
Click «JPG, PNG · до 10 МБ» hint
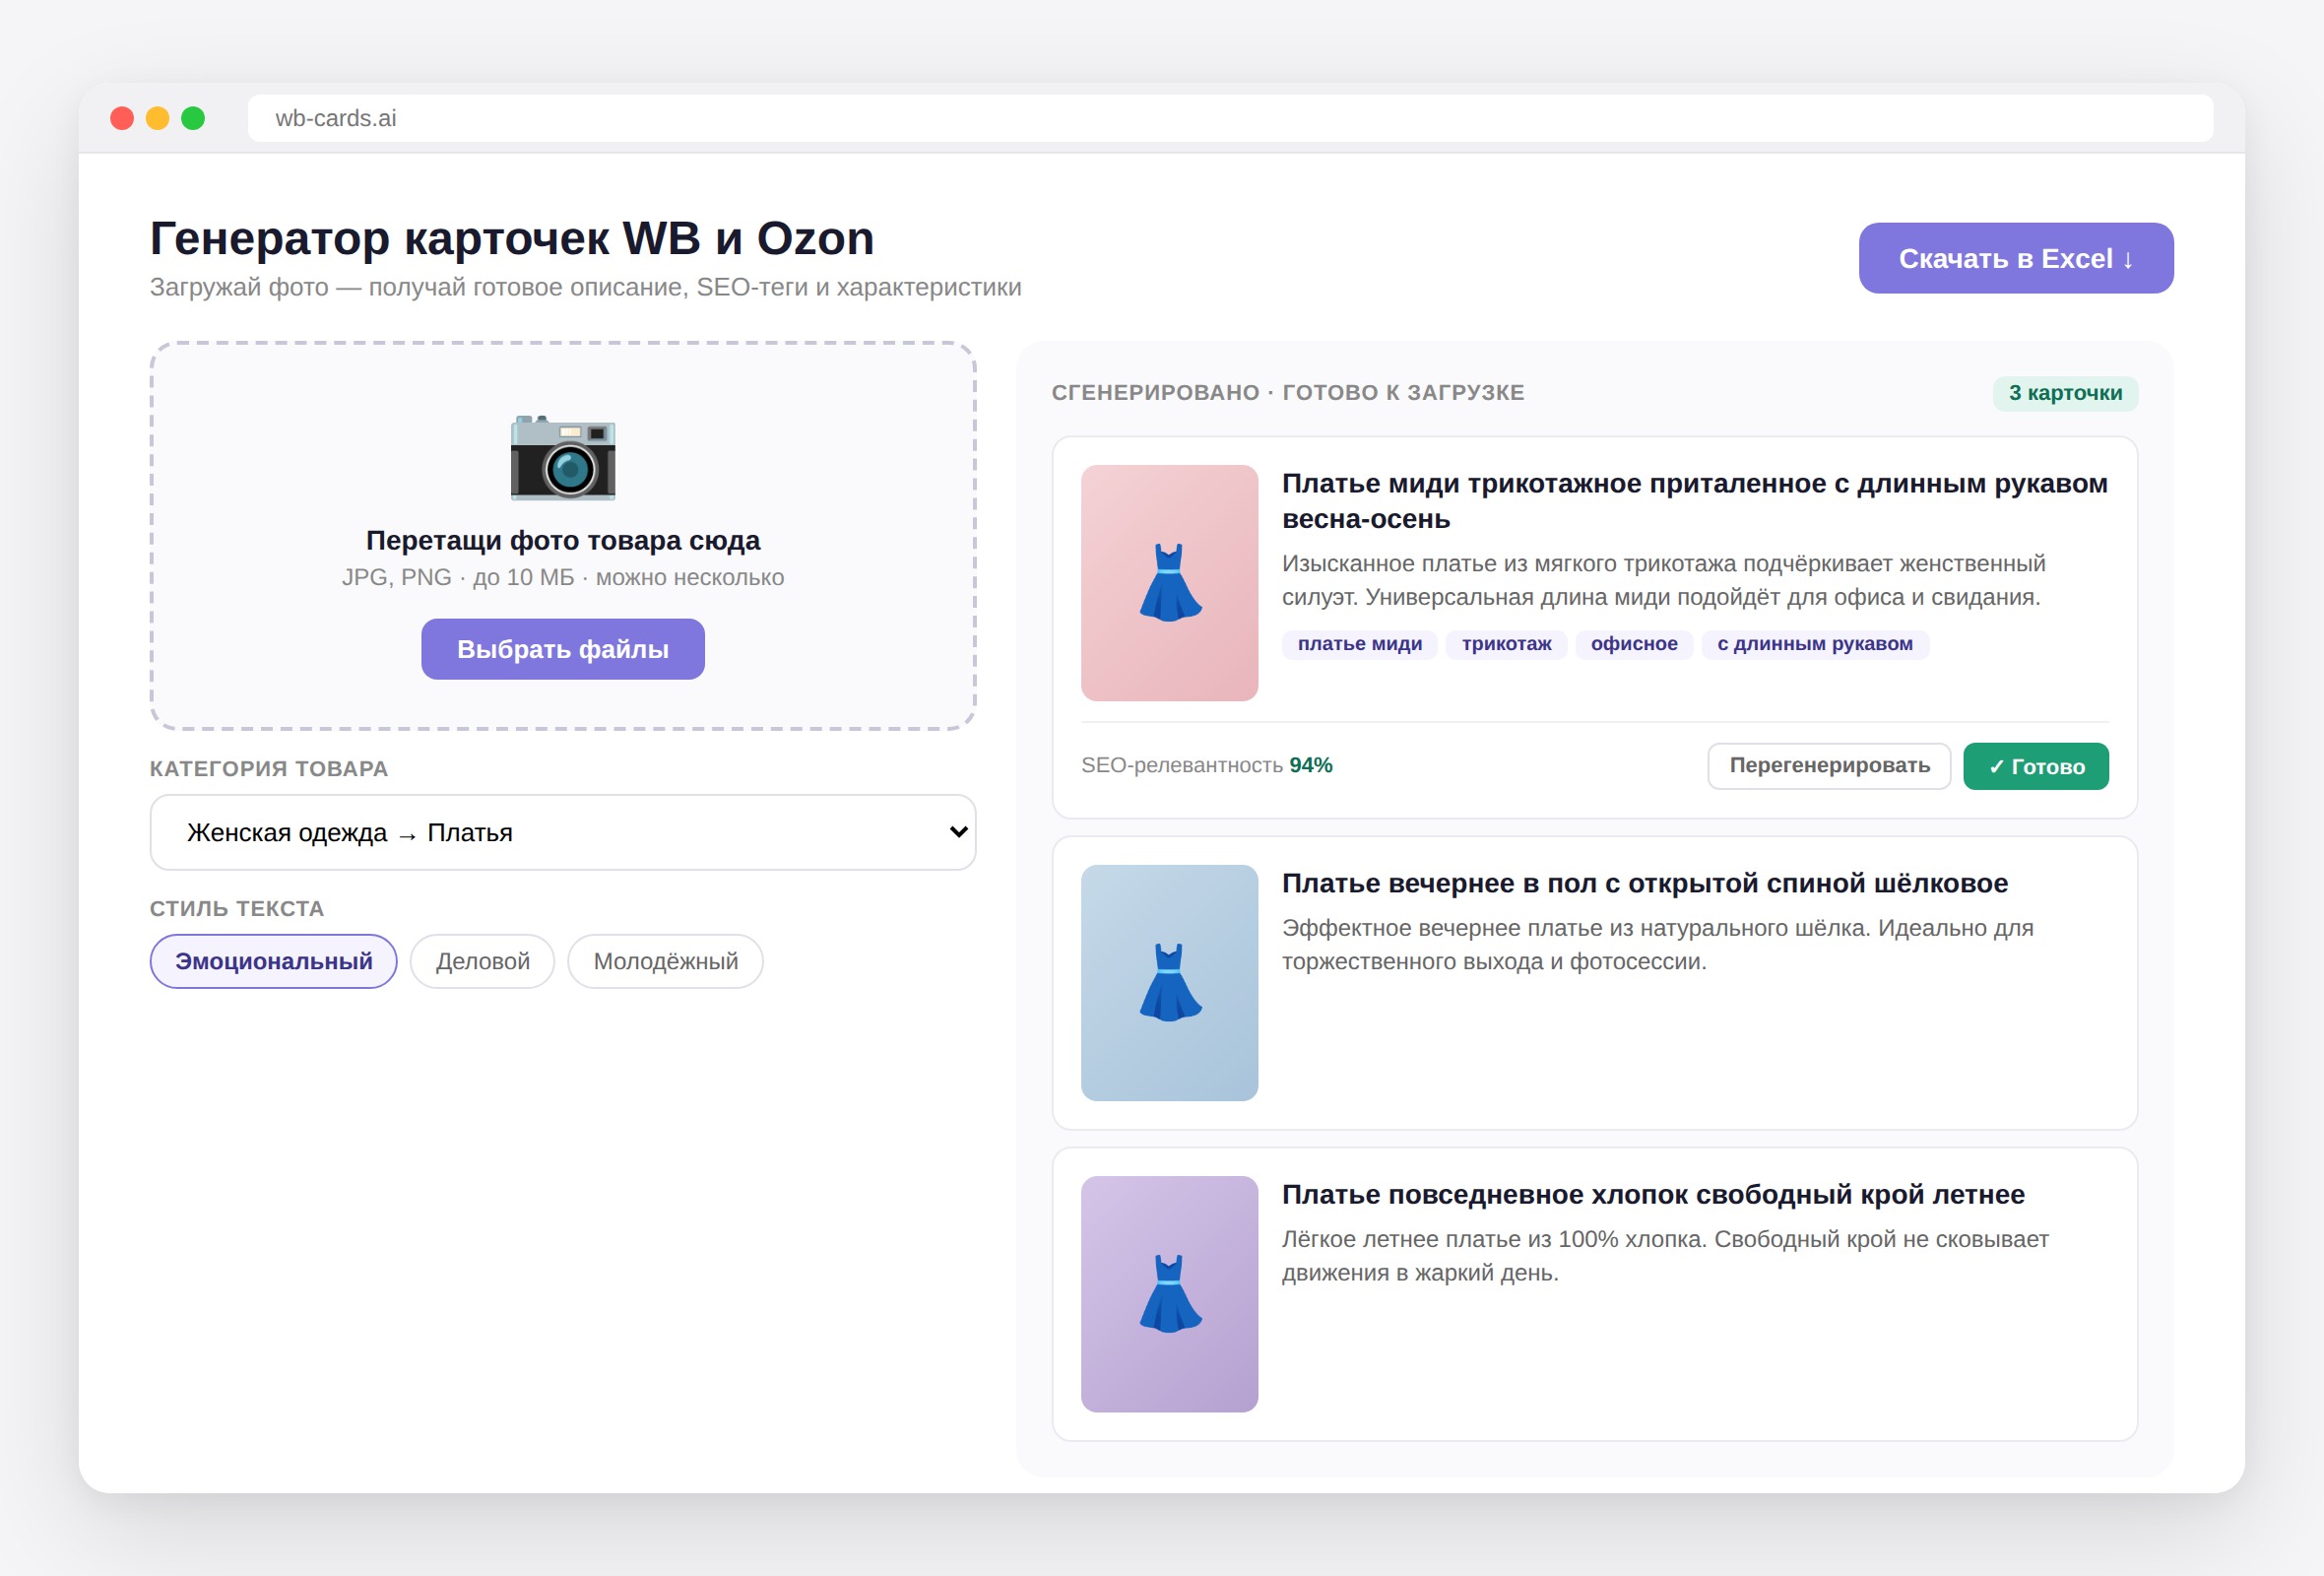(563, 577)
